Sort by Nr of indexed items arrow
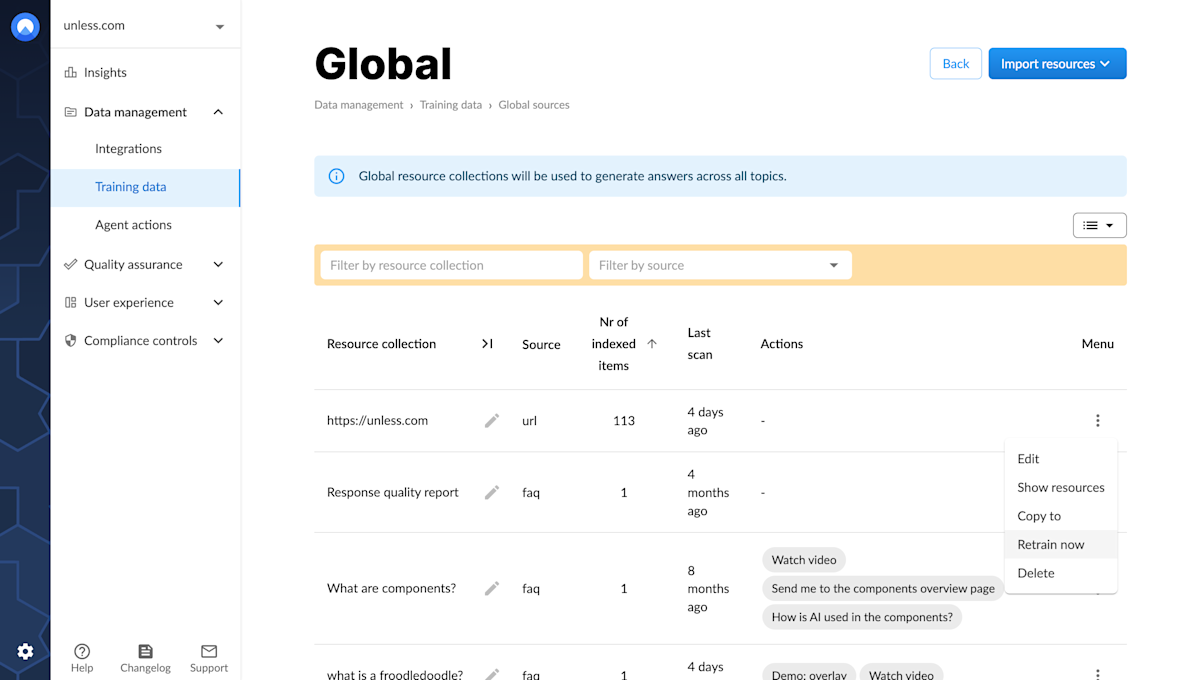 coord(652,343)
